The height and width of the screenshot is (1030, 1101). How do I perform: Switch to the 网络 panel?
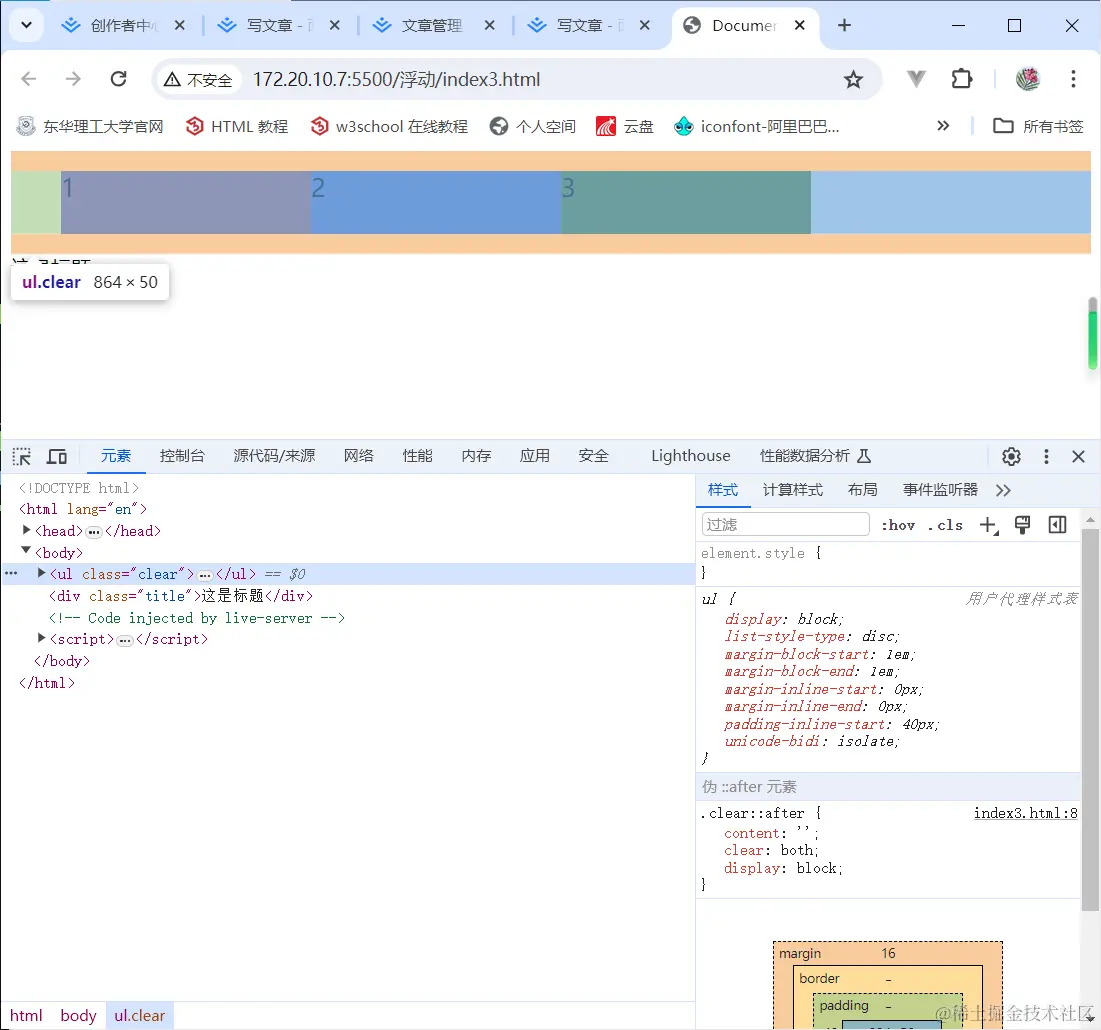pos(359,456)
